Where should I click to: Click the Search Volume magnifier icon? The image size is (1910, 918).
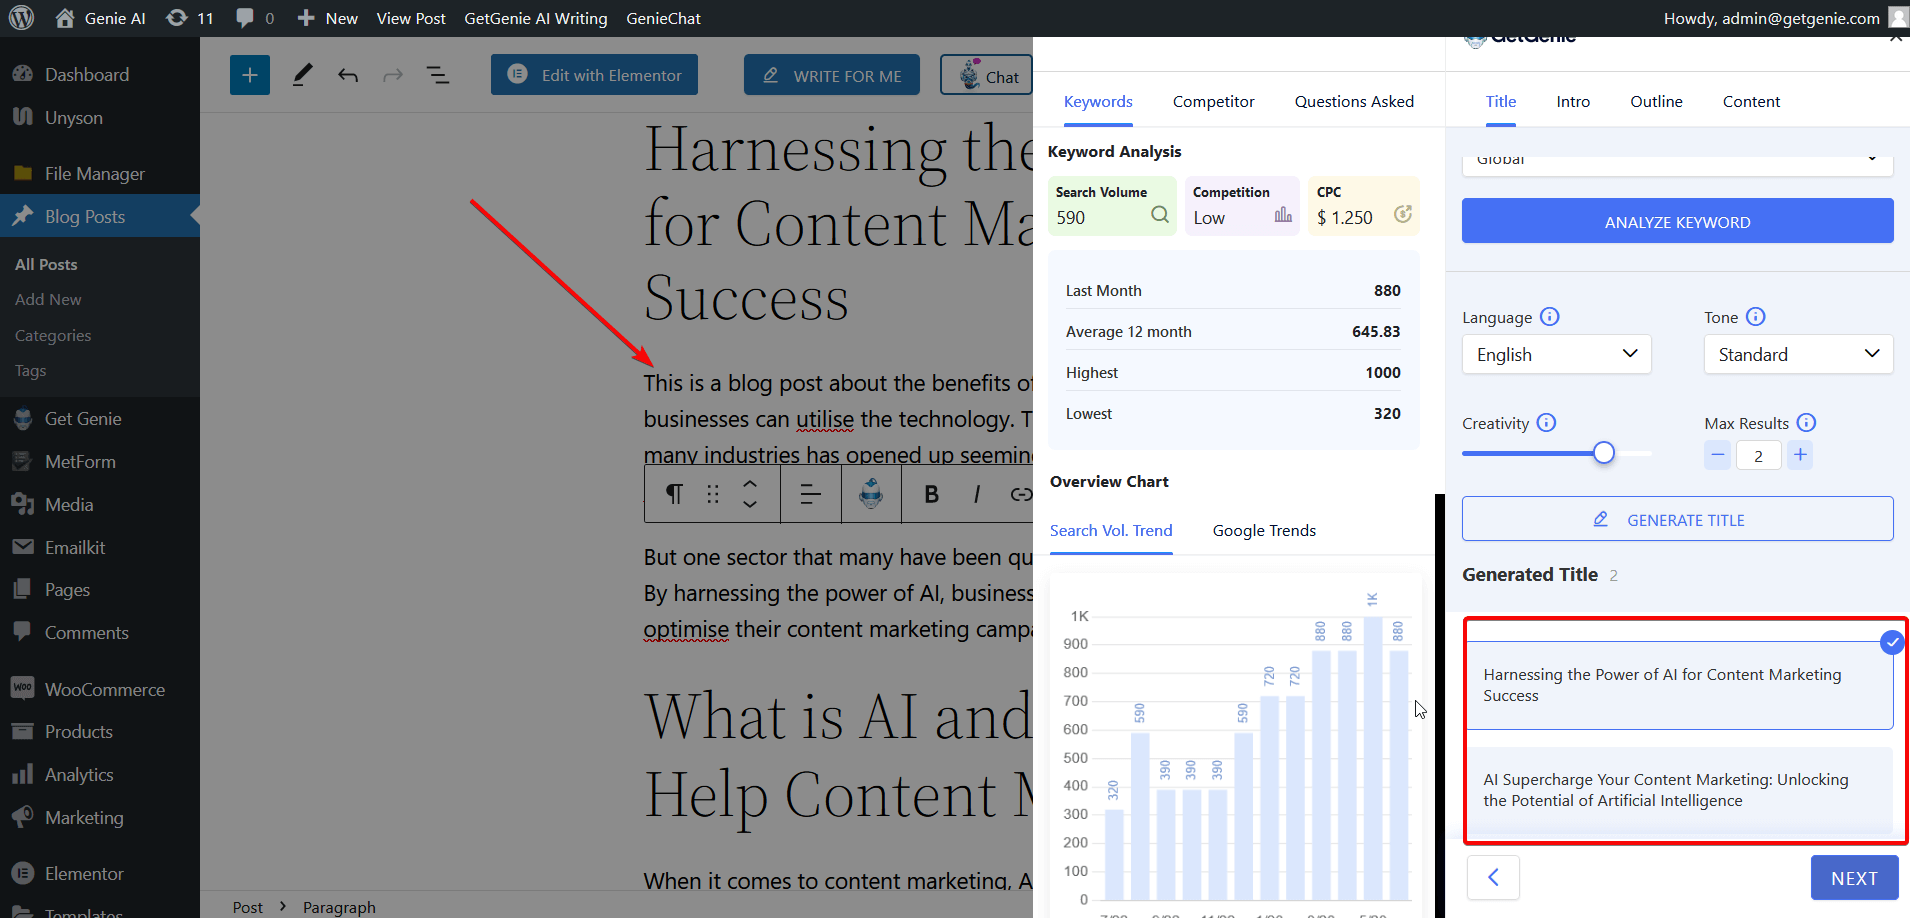click(x=1160, y=214)
